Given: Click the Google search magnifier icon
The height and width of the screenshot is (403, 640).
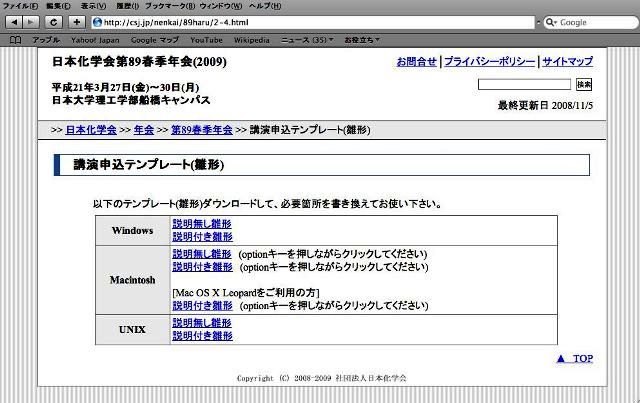Looking at the screenshot, I should [551, 22].
